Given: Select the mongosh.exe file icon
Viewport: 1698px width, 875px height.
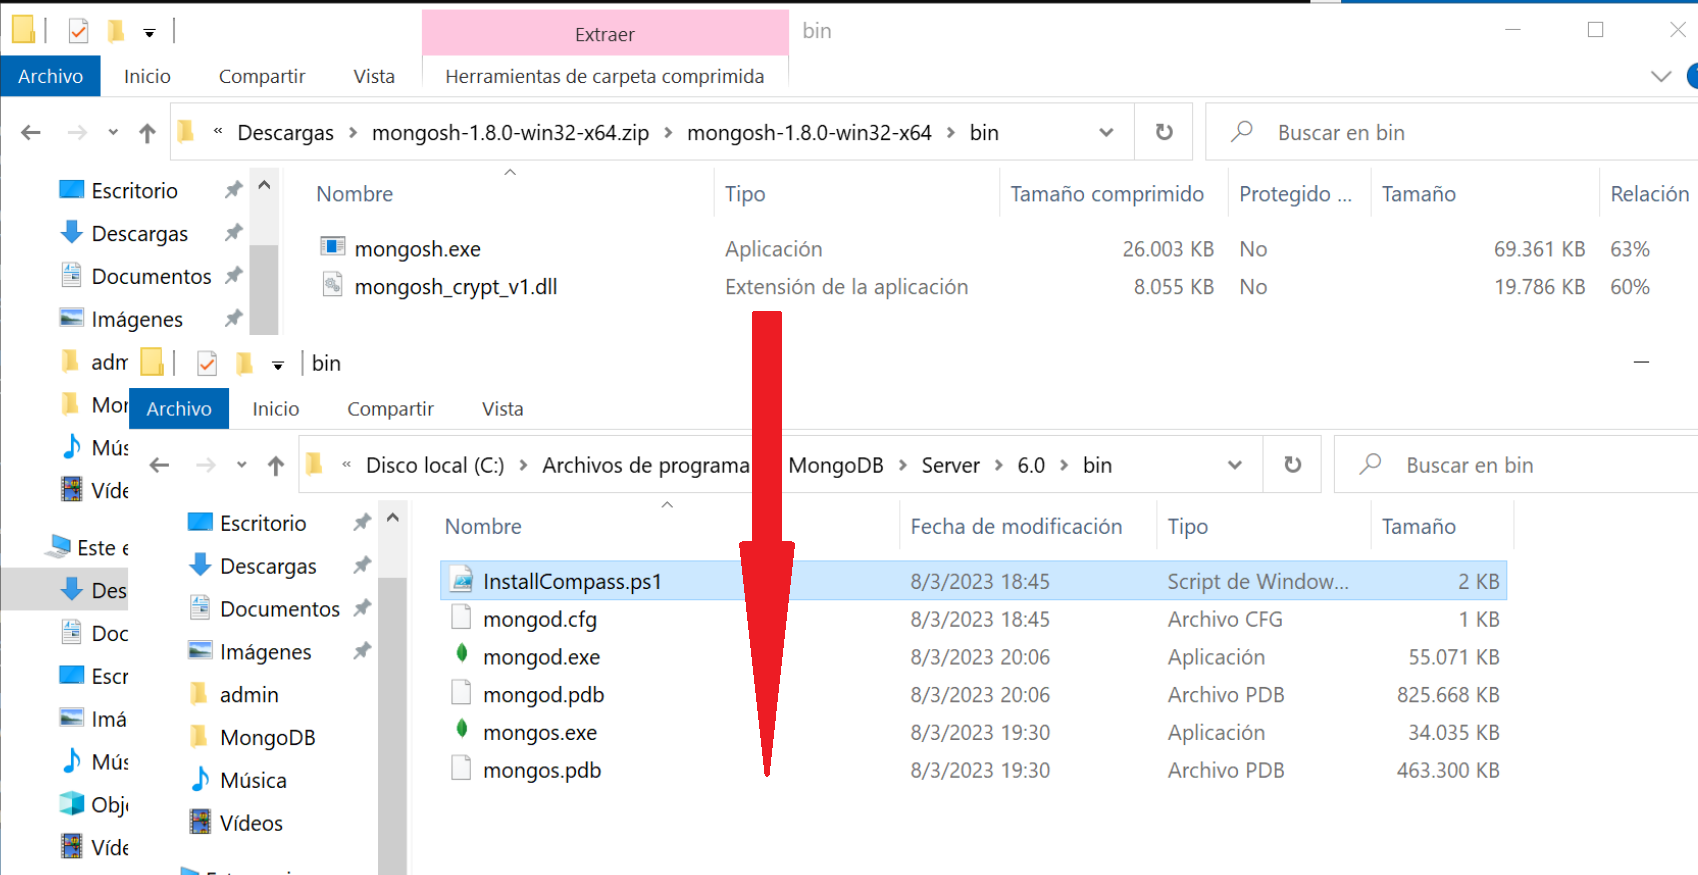Looking at the screenshot, I should (x=333, y=248).
